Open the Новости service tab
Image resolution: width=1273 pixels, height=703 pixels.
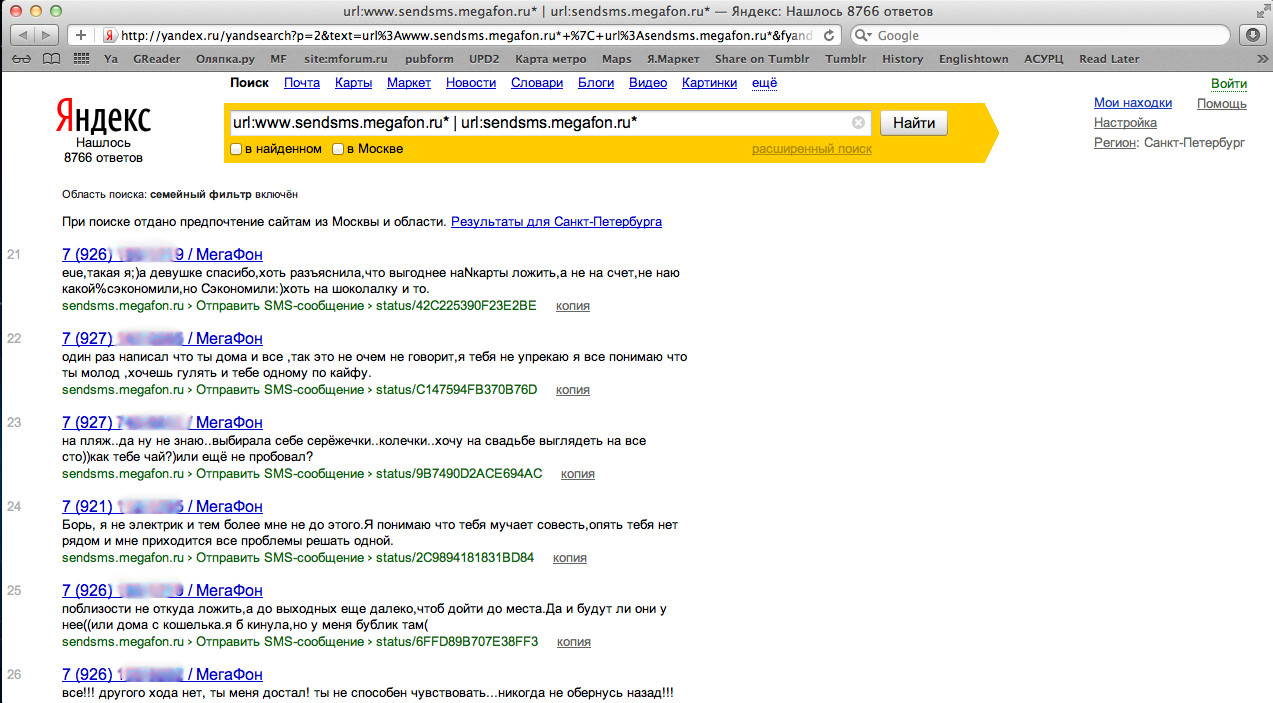coord(470,83)
